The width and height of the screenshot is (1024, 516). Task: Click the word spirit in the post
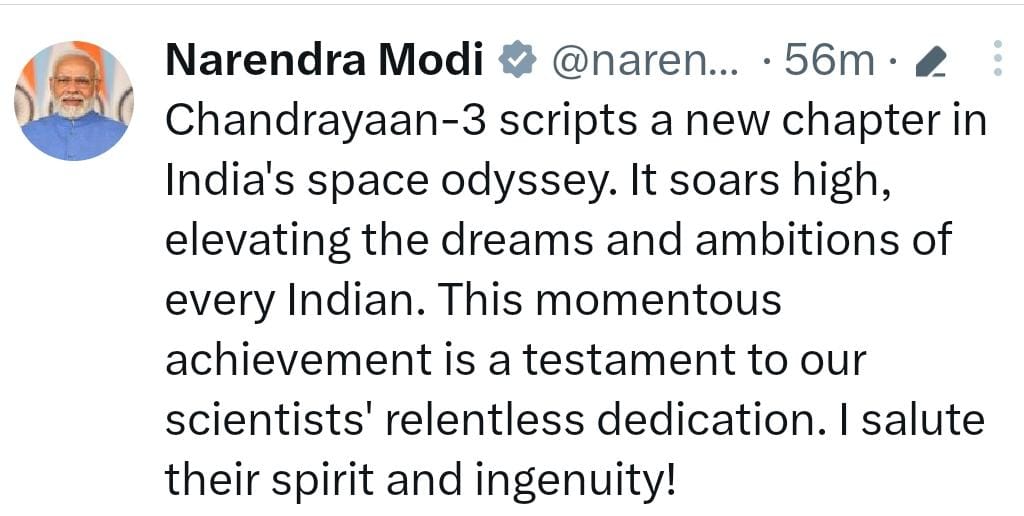(323, 482)
